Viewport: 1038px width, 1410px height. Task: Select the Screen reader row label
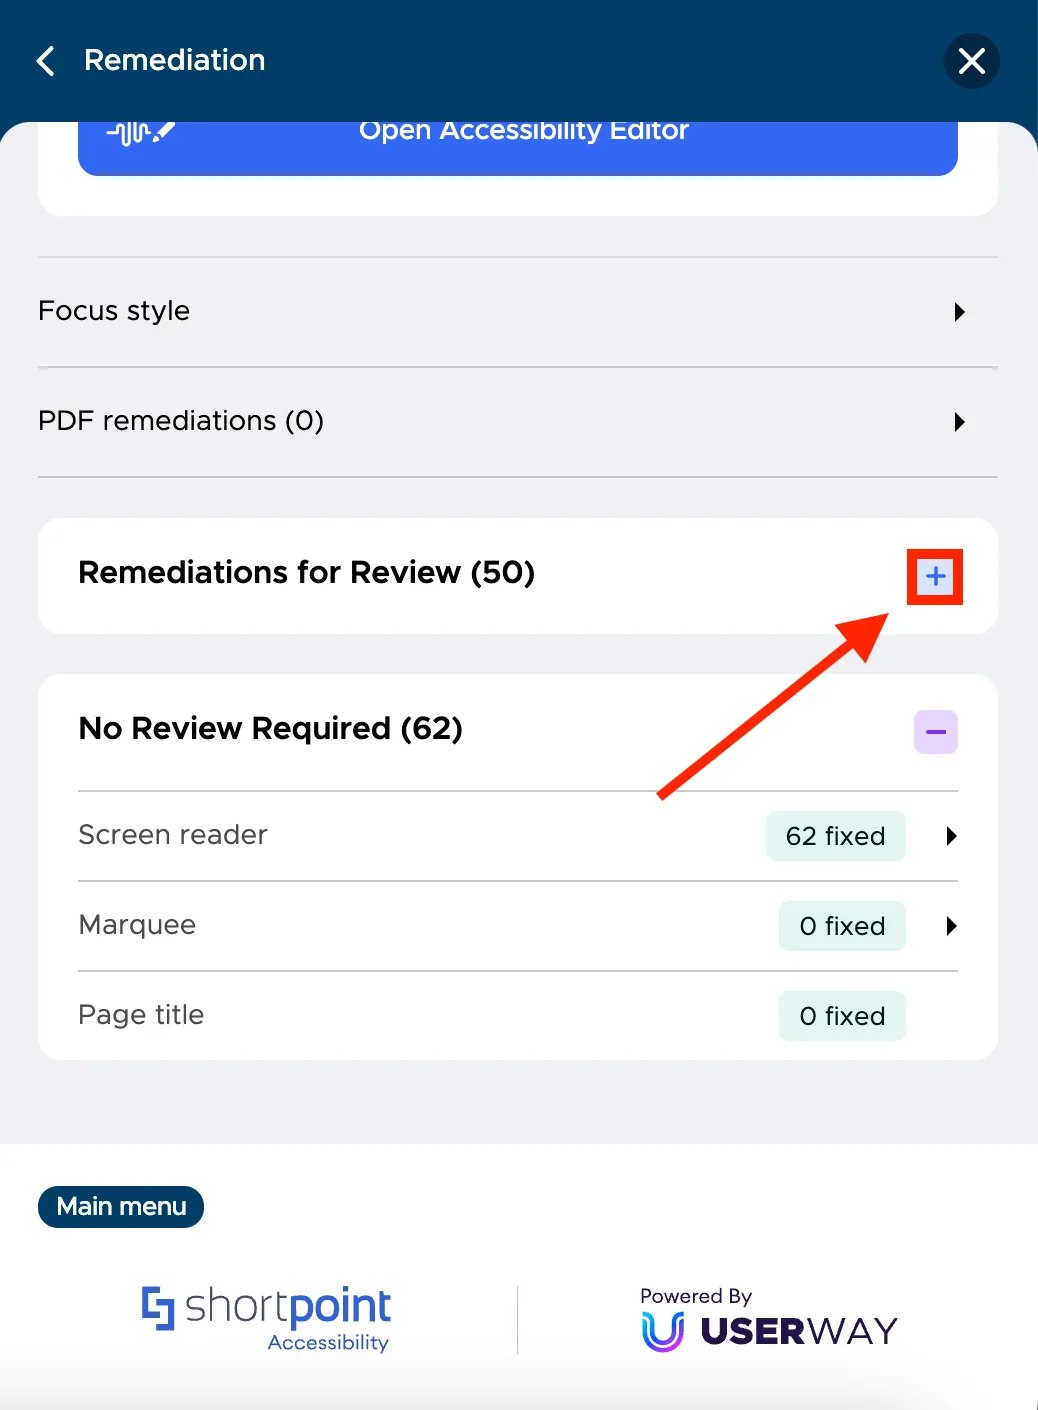[173, 835]
